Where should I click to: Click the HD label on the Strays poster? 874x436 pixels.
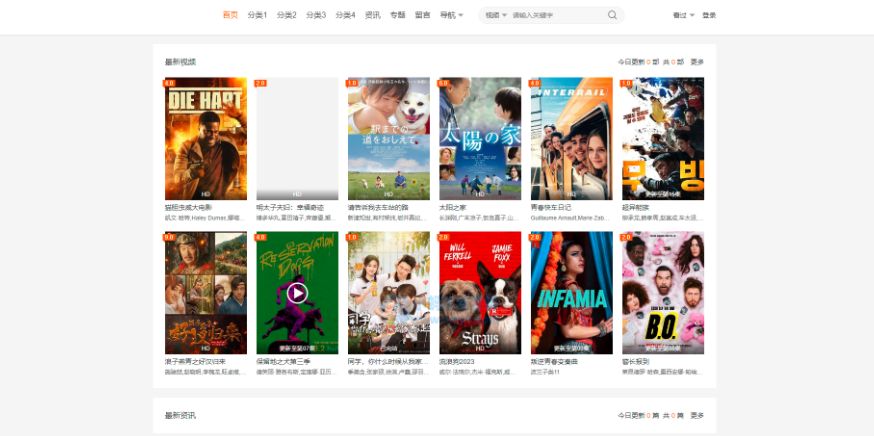(x=480, y=348)
